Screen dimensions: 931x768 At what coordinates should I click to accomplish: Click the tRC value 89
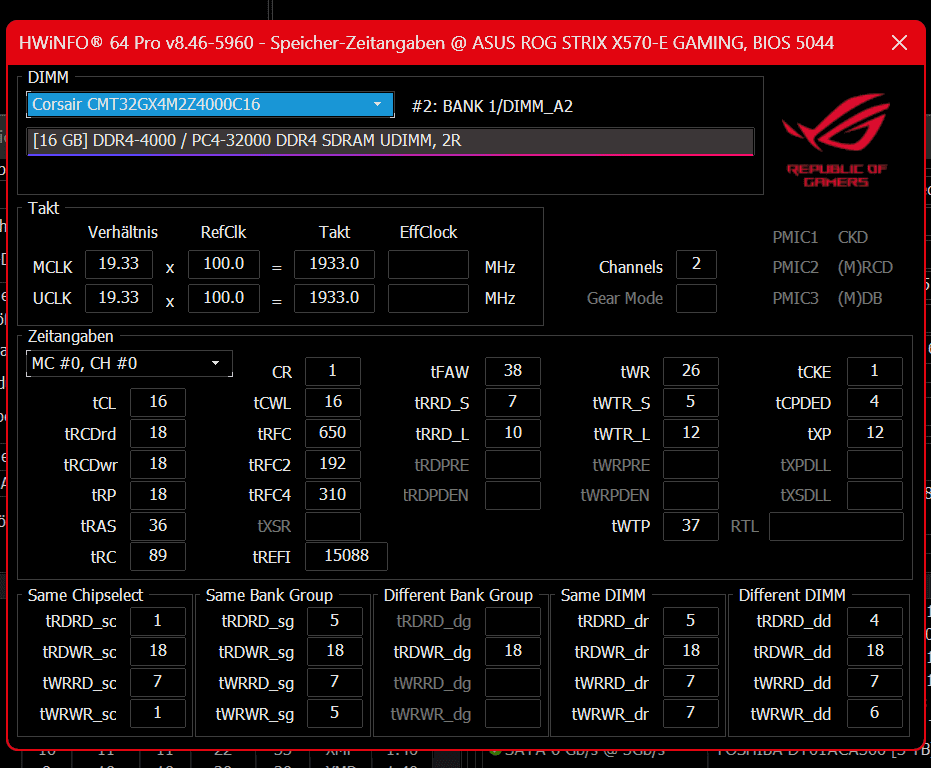coord(158,556)
